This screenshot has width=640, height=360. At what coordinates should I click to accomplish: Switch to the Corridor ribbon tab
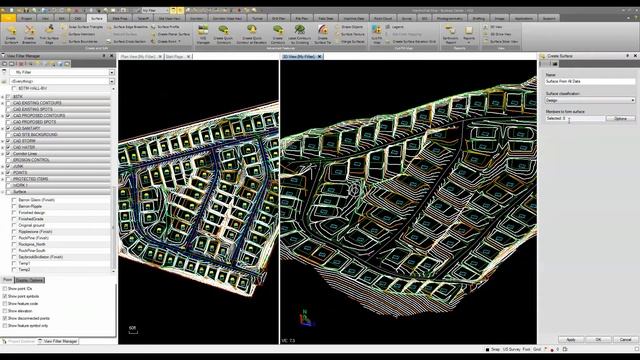click(196, 18)
